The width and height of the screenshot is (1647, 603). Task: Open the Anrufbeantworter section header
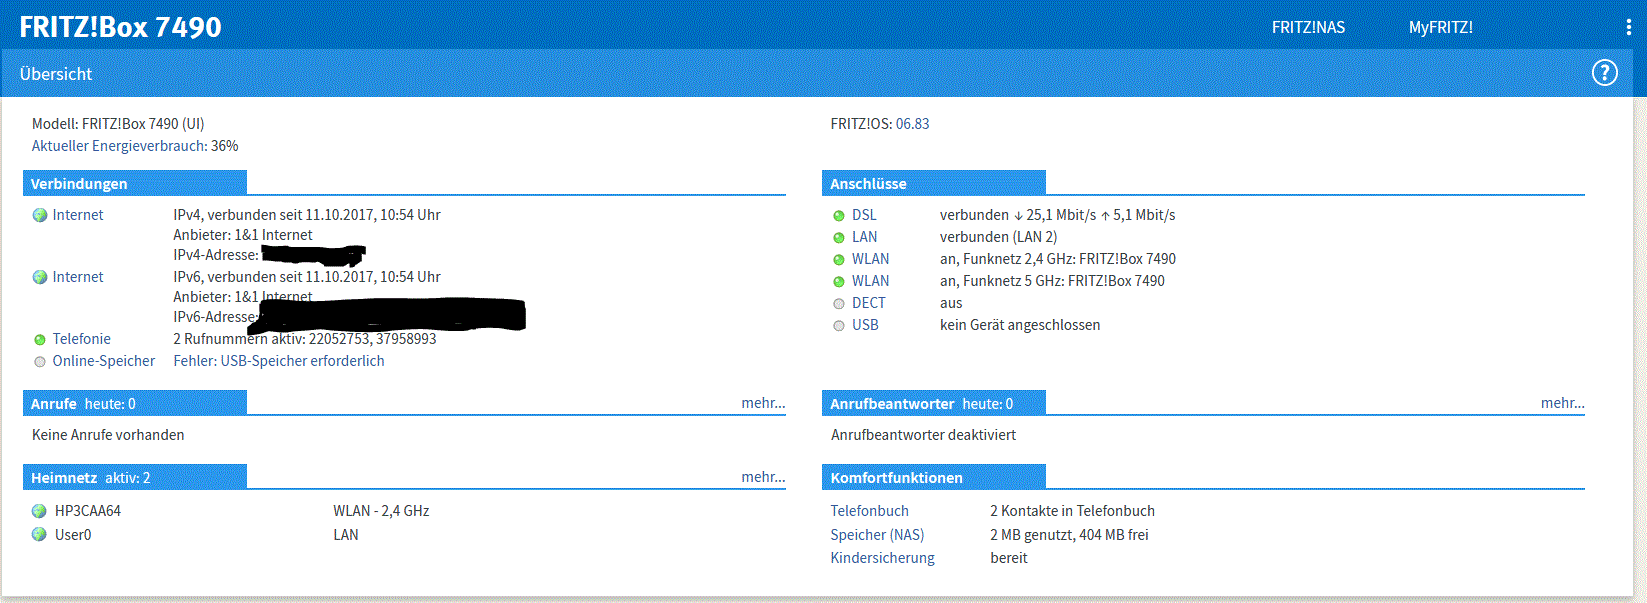tap(934, 403)
